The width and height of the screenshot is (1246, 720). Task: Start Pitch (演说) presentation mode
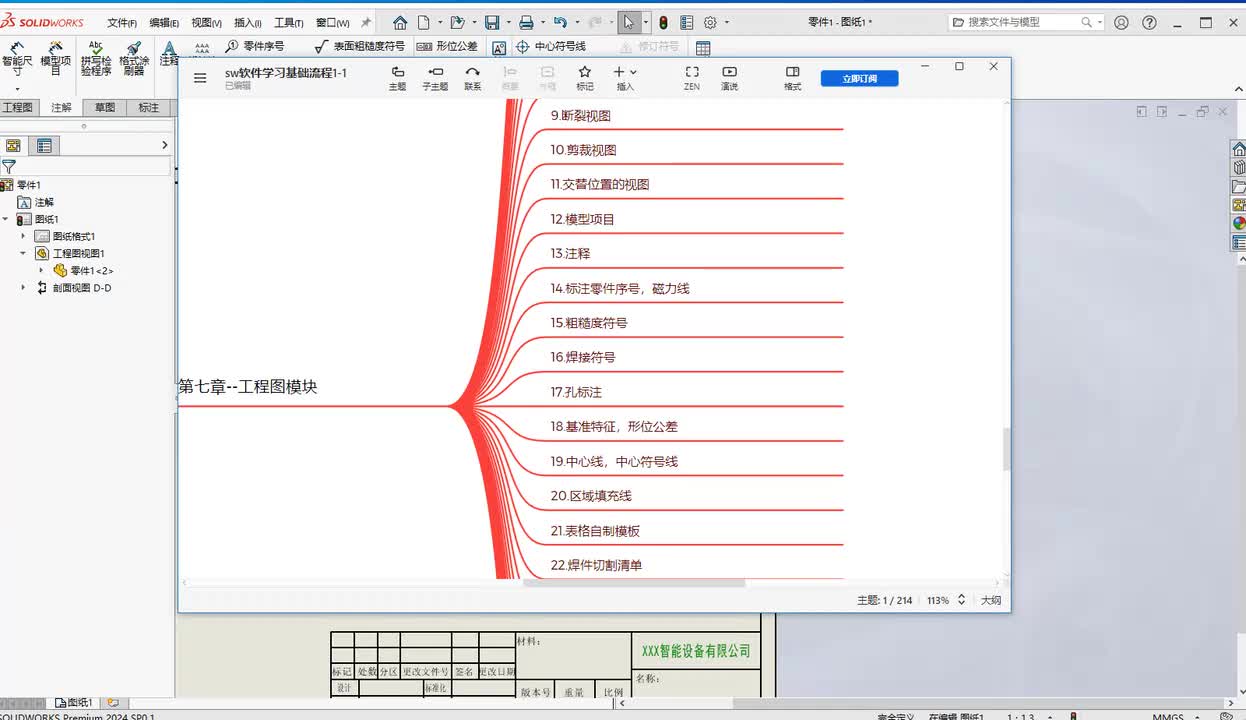point(729,78)
